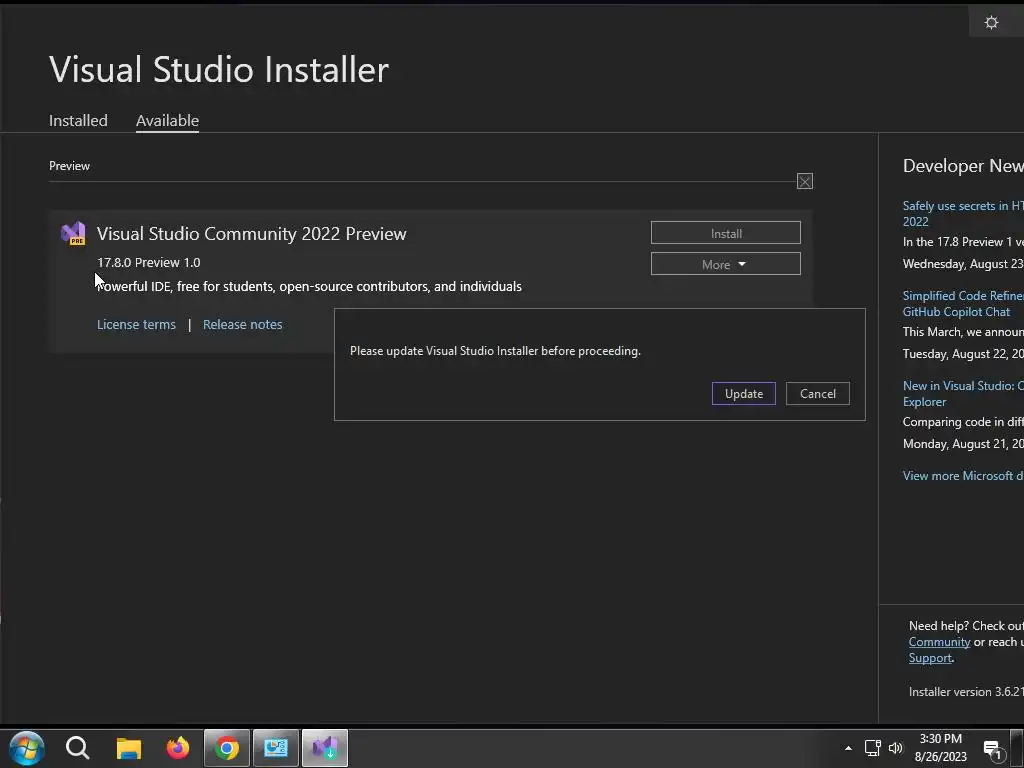Click Update in the installer prompt
Screen dimensions: 1024x768
coord(744,394)
